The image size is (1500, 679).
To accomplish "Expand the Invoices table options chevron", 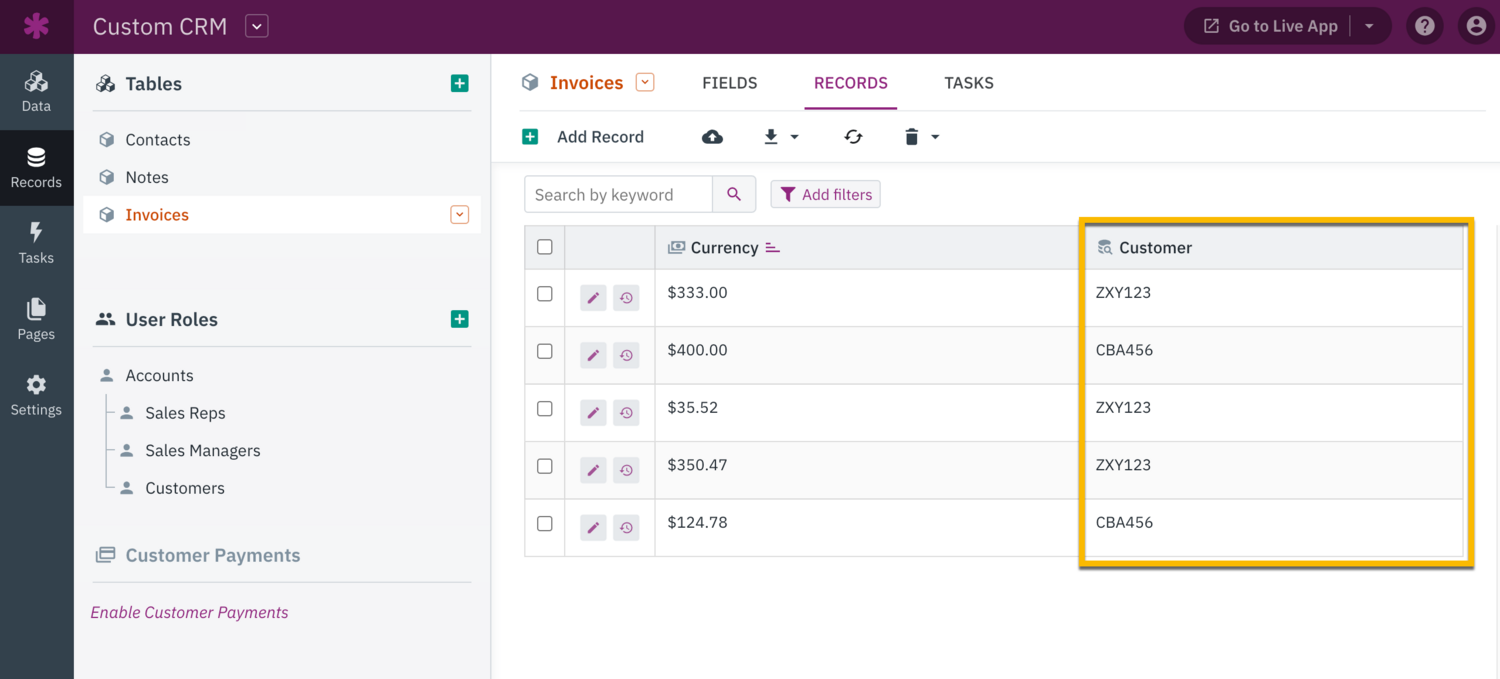I will tap(459, 214).
